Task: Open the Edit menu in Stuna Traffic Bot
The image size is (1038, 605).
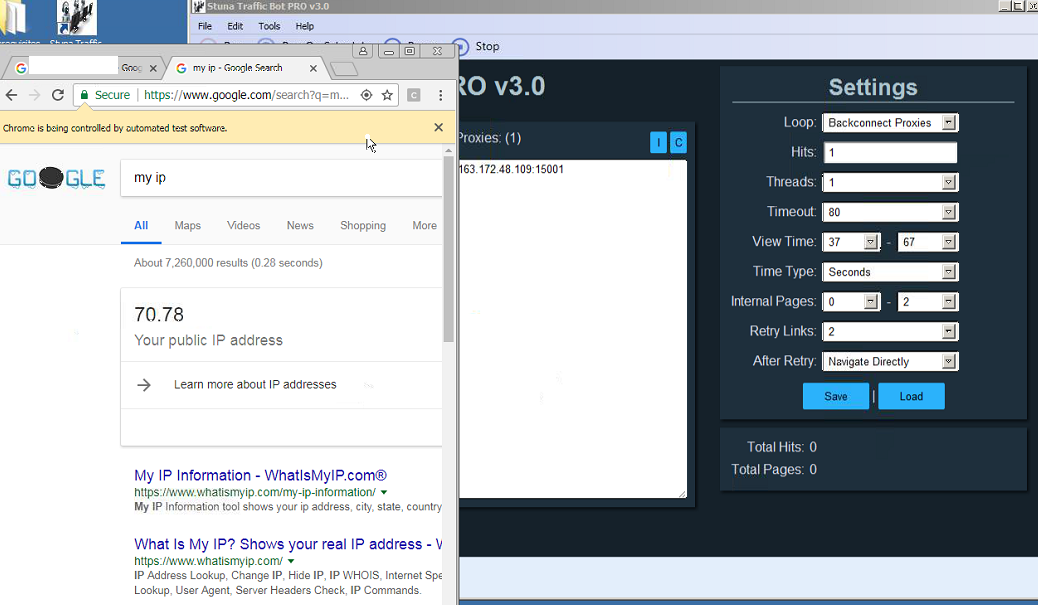Action: pyautogui.click(x=235, y=26)
